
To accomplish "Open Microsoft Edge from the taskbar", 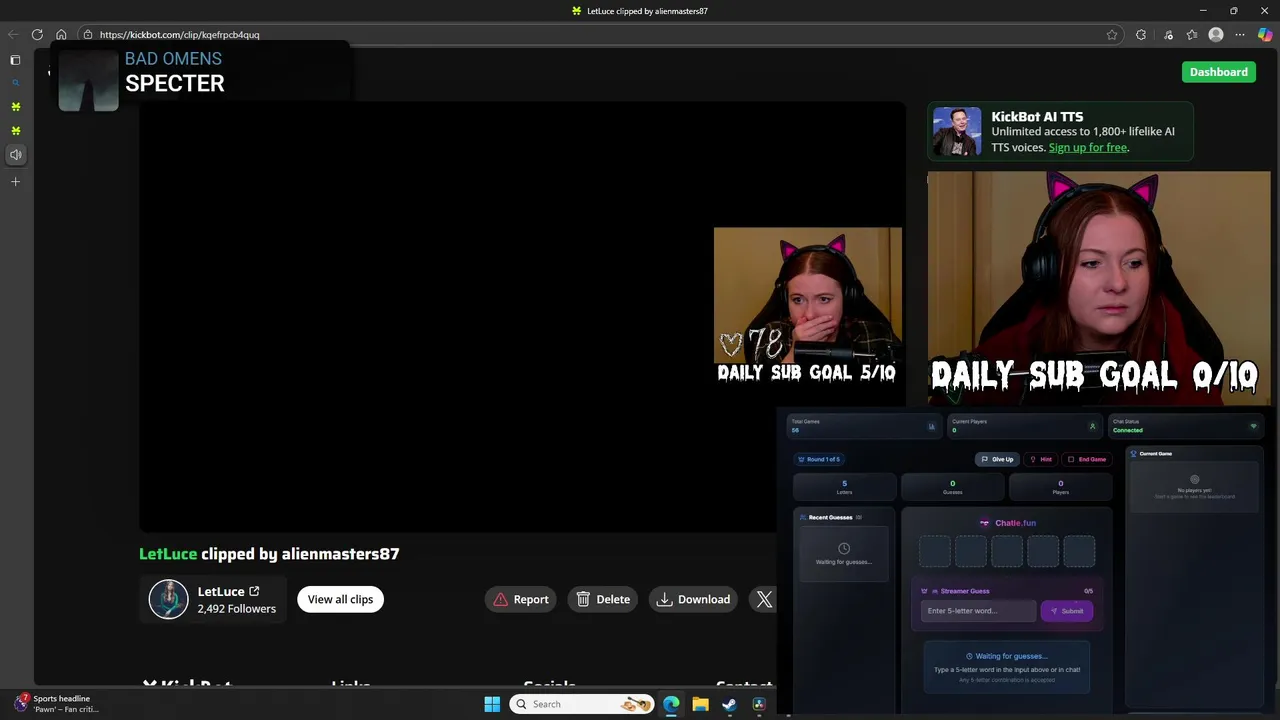I will [671, 704].
